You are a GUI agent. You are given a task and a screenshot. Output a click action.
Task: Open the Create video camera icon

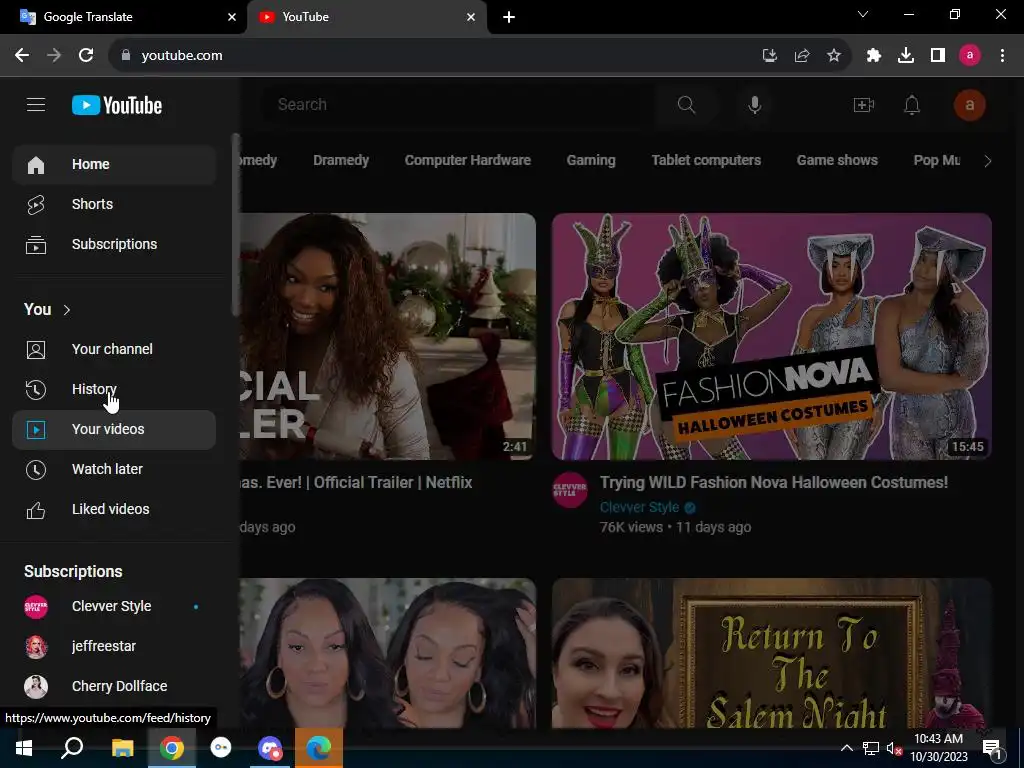[863, 104]
